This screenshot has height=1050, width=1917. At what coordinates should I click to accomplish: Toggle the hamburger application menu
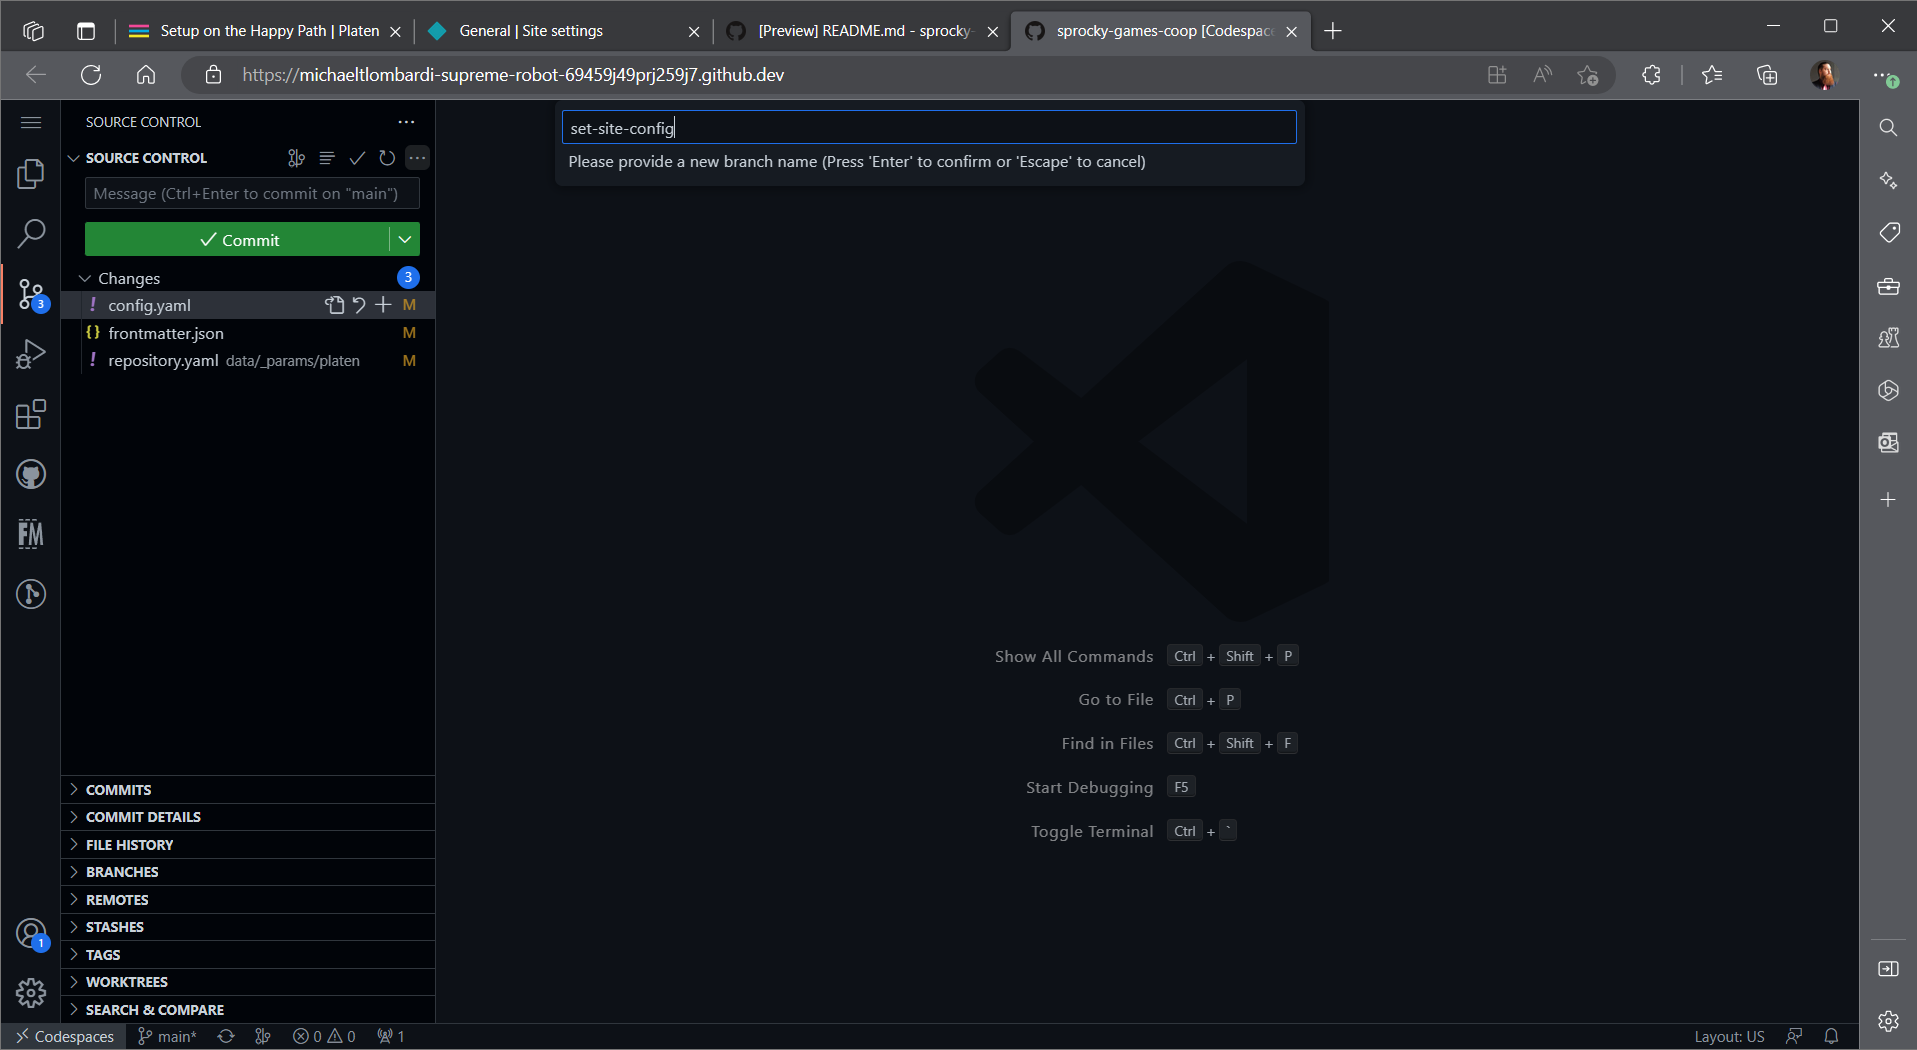[31, 122]
